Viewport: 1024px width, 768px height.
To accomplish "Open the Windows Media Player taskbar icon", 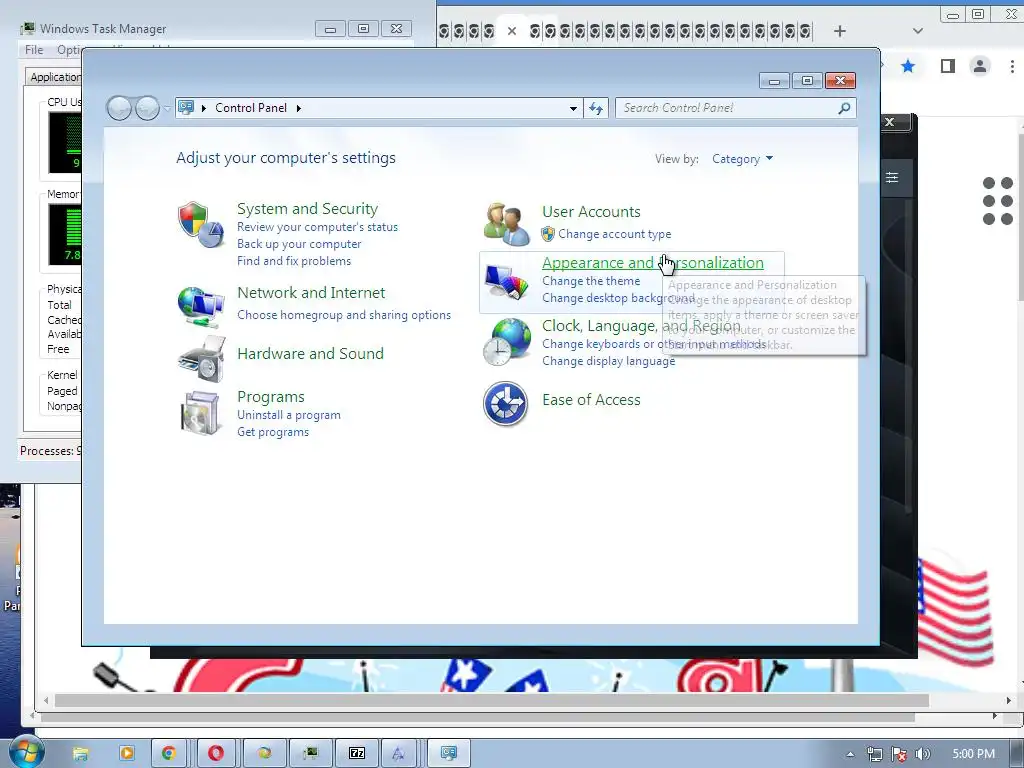I will point(127,753).
